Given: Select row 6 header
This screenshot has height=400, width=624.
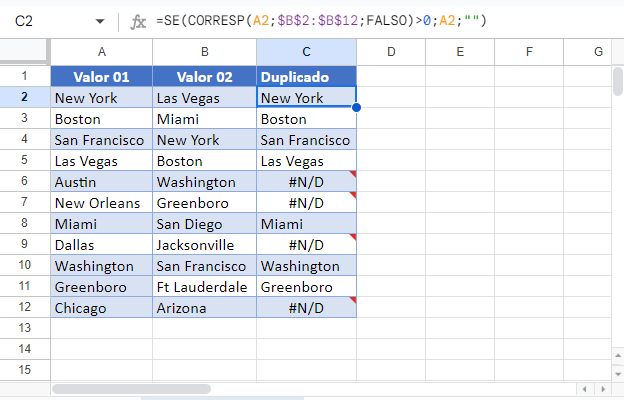Looking at the screenshot, I should [x=25, y=181].
